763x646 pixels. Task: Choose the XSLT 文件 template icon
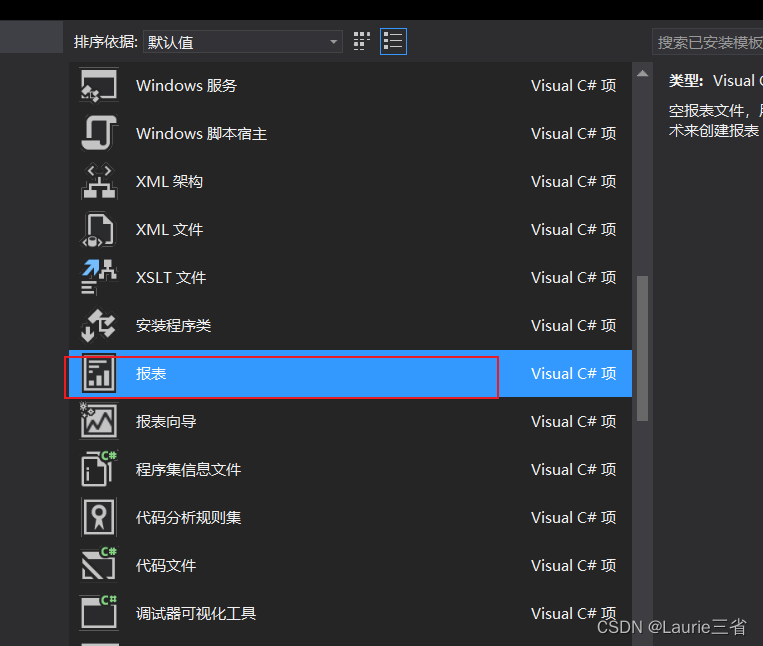coord(99,277)
